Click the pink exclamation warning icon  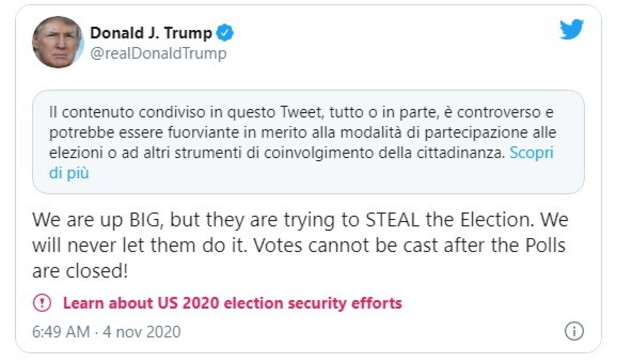[x=42, y=303]
